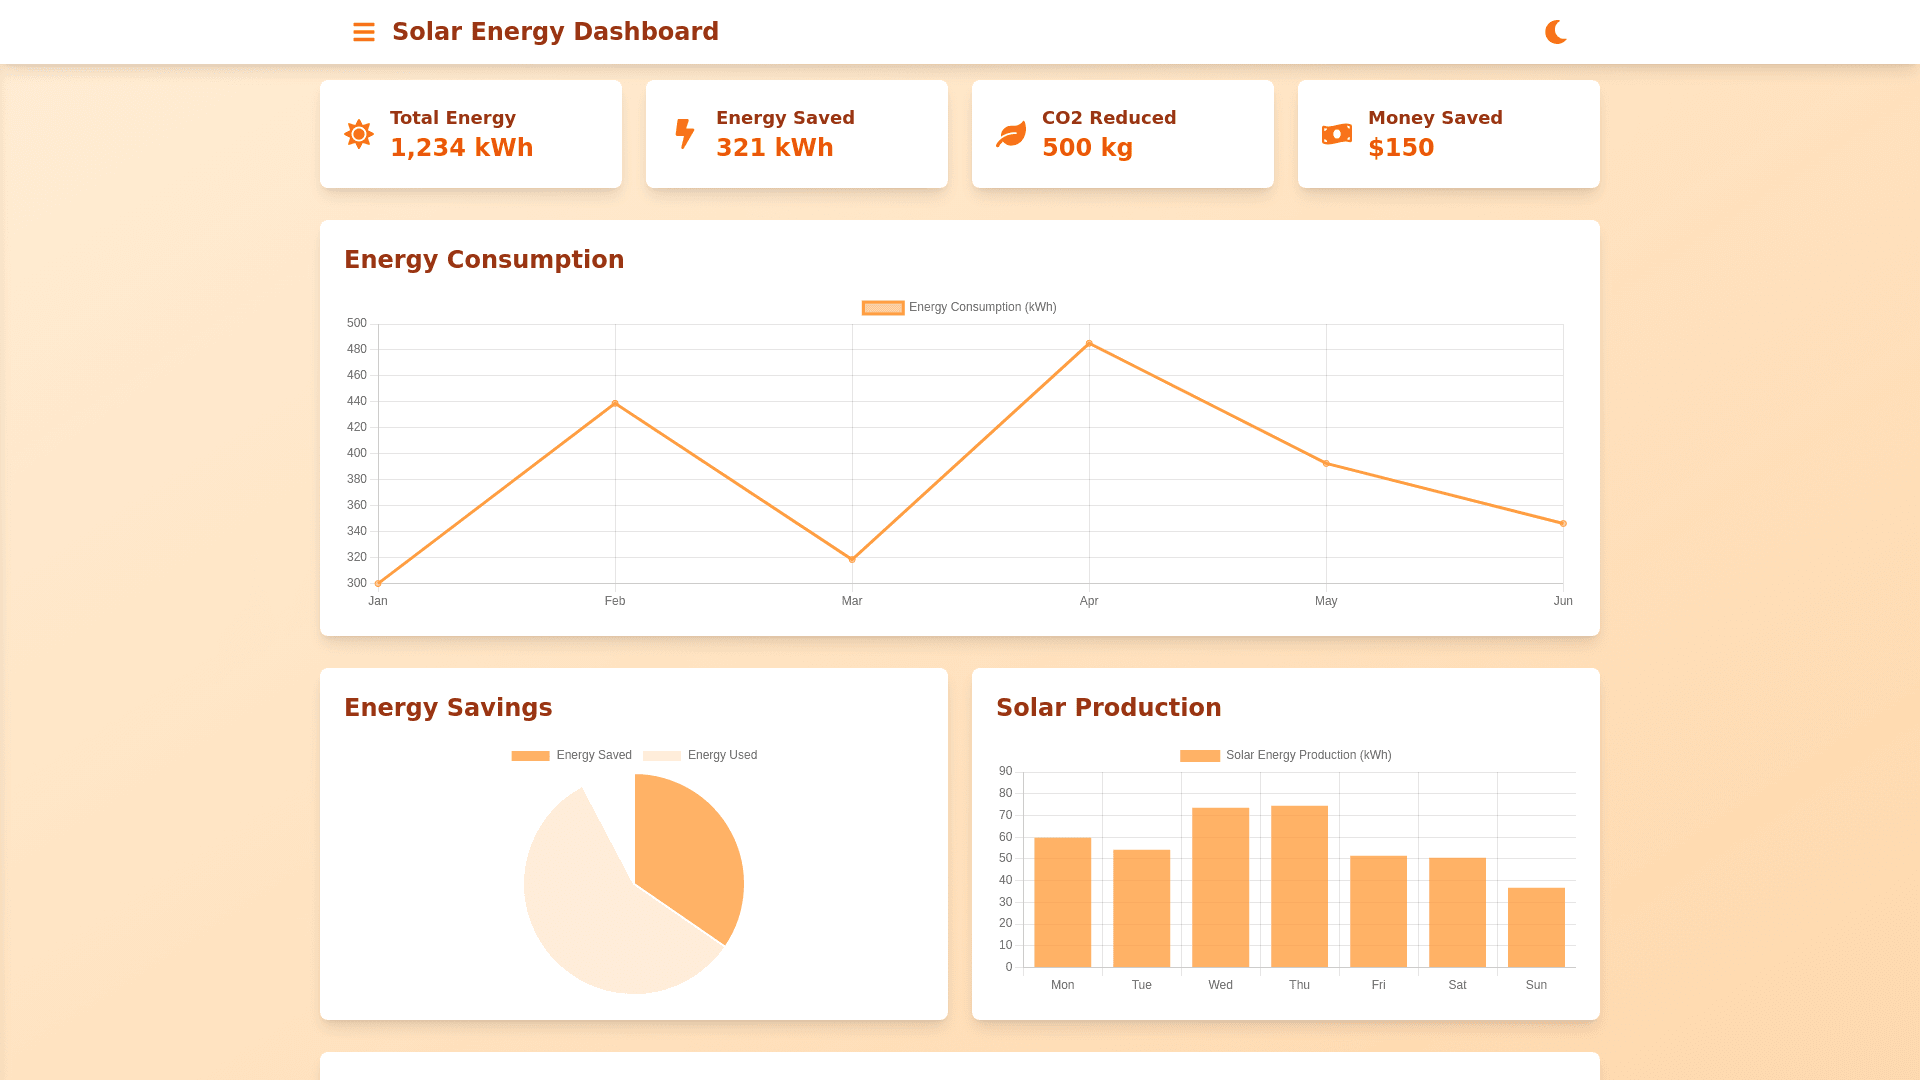Toggle Energy Consumption (kWh) legend item
This screenshot has height=1080, width=1920.
(x=959, y=307)
